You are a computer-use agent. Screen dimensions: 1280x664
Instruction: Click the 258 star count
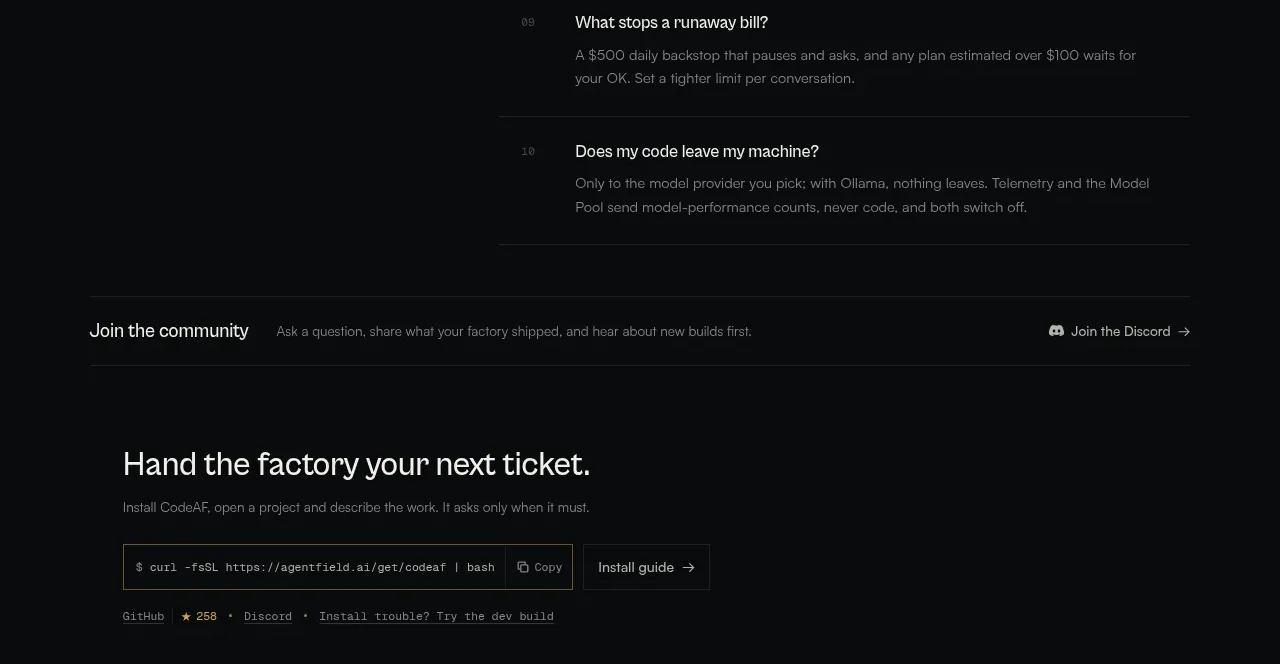pyautogui.click(x=207, y=616)
